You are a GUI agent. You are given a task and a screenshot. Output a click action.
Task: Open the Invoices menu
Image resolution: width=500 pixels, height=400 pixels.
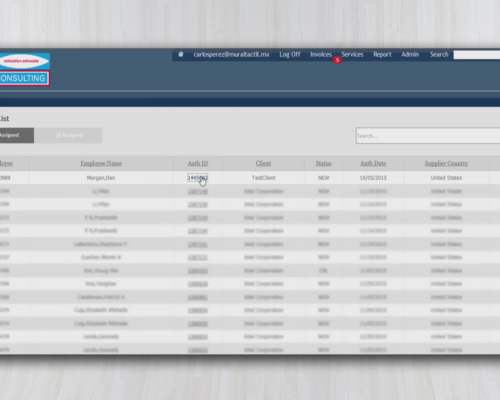[x=321, y=54]
